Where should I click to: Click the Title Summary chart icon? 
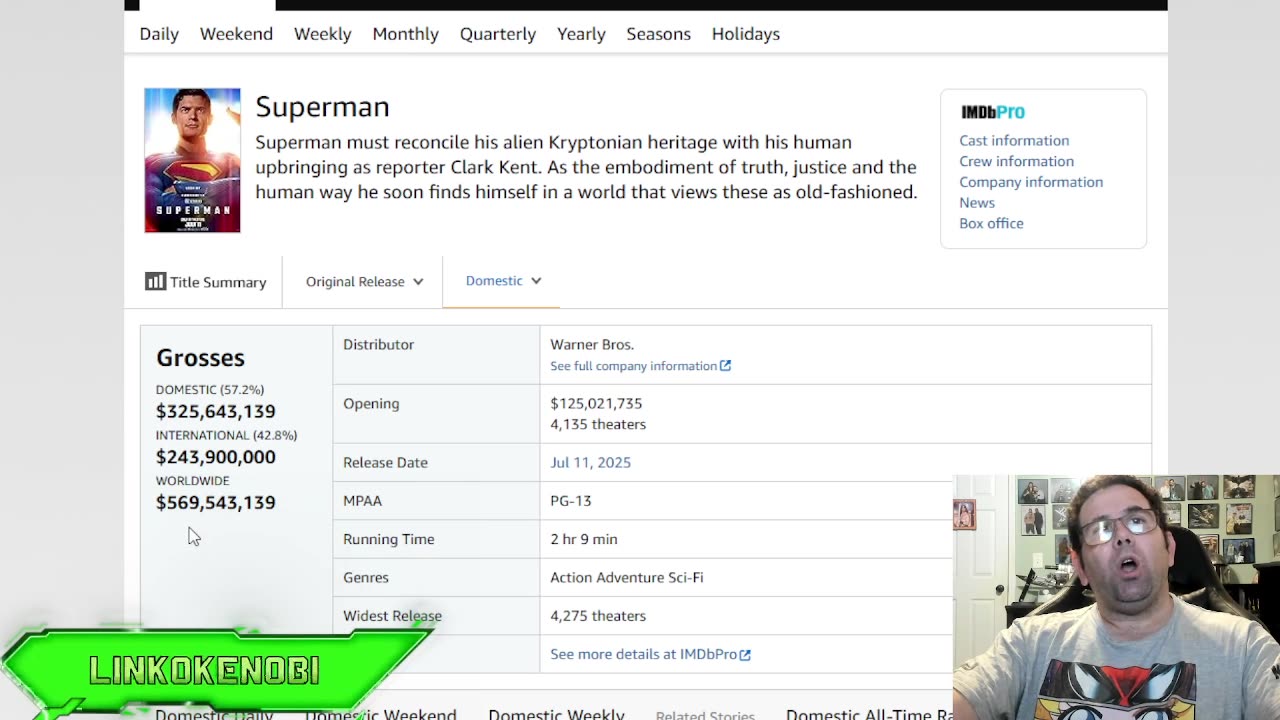155,282
